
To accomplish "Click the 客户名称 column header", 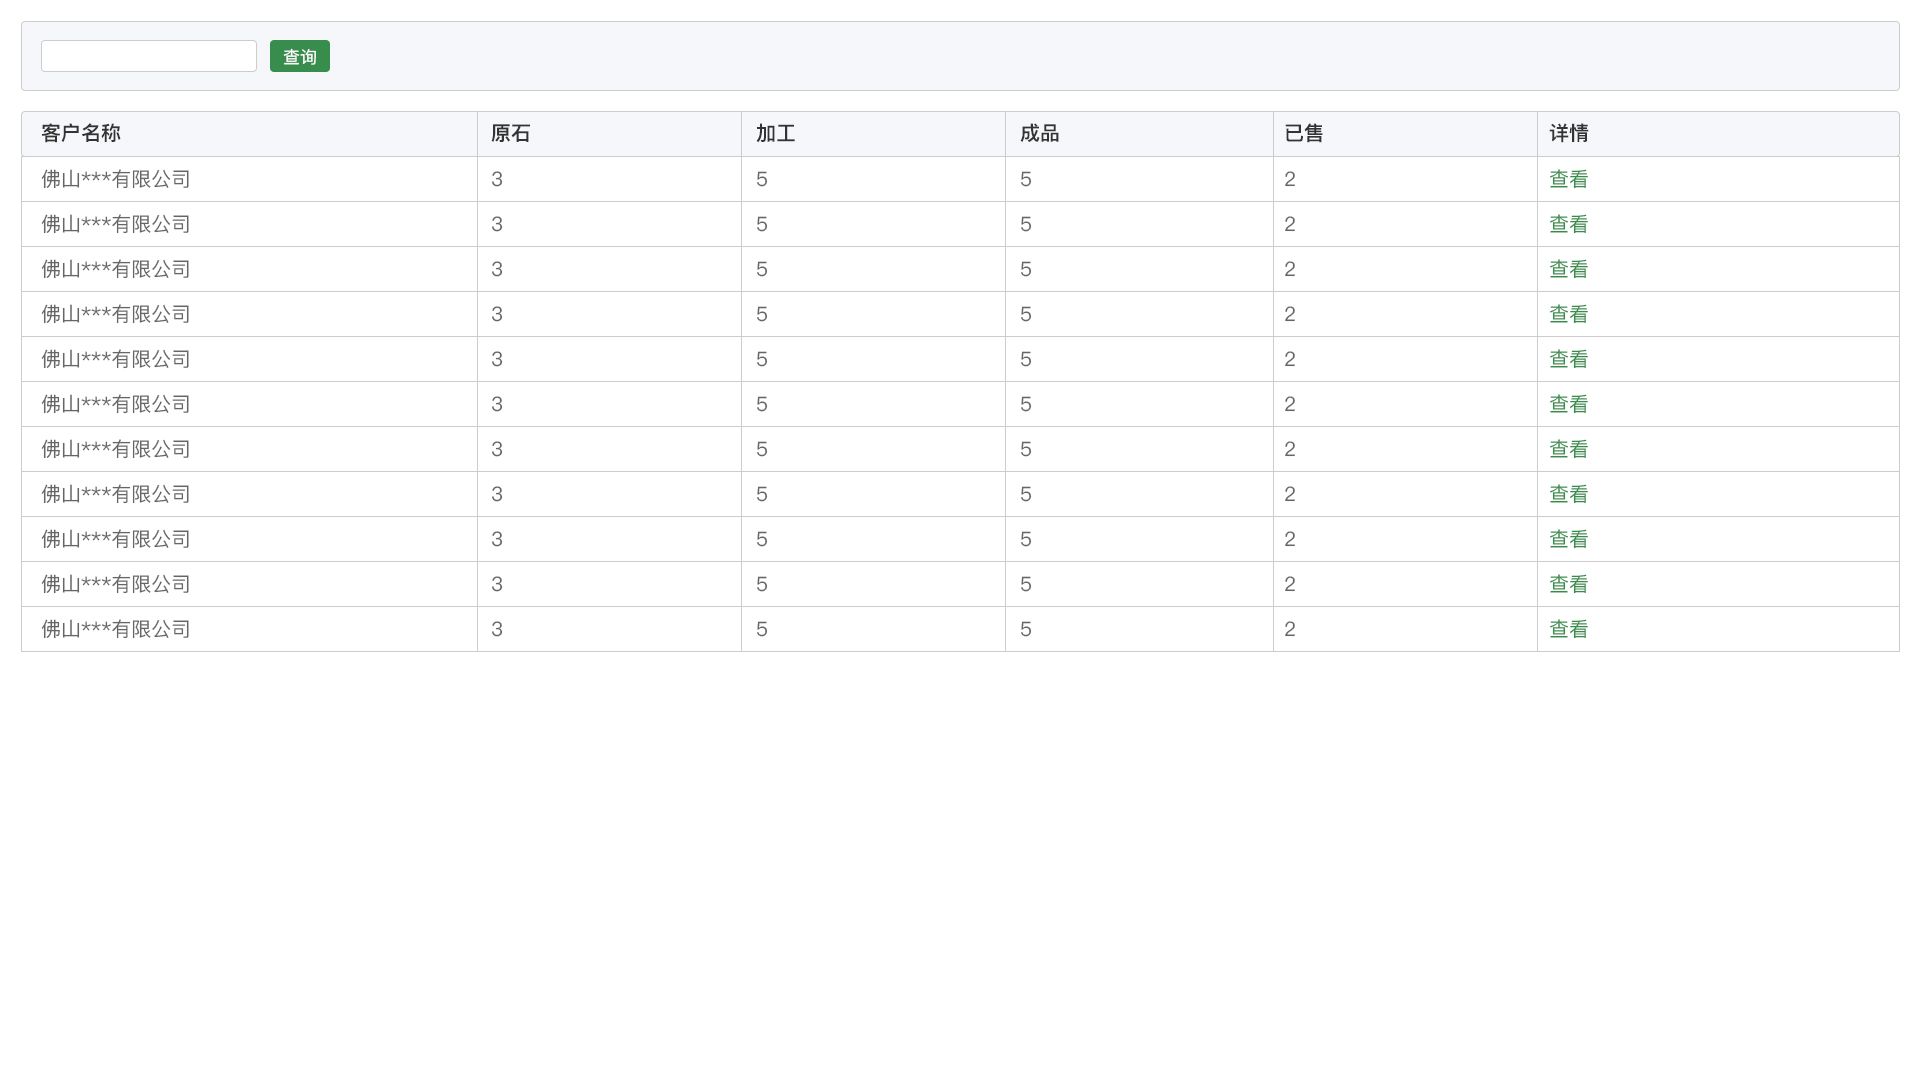I will click(81, 134).
